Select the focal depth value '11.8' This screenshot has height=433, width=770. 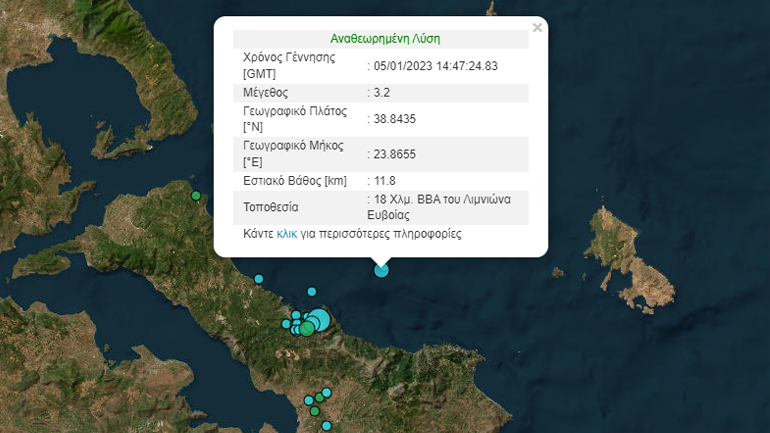tap(385, 181)
